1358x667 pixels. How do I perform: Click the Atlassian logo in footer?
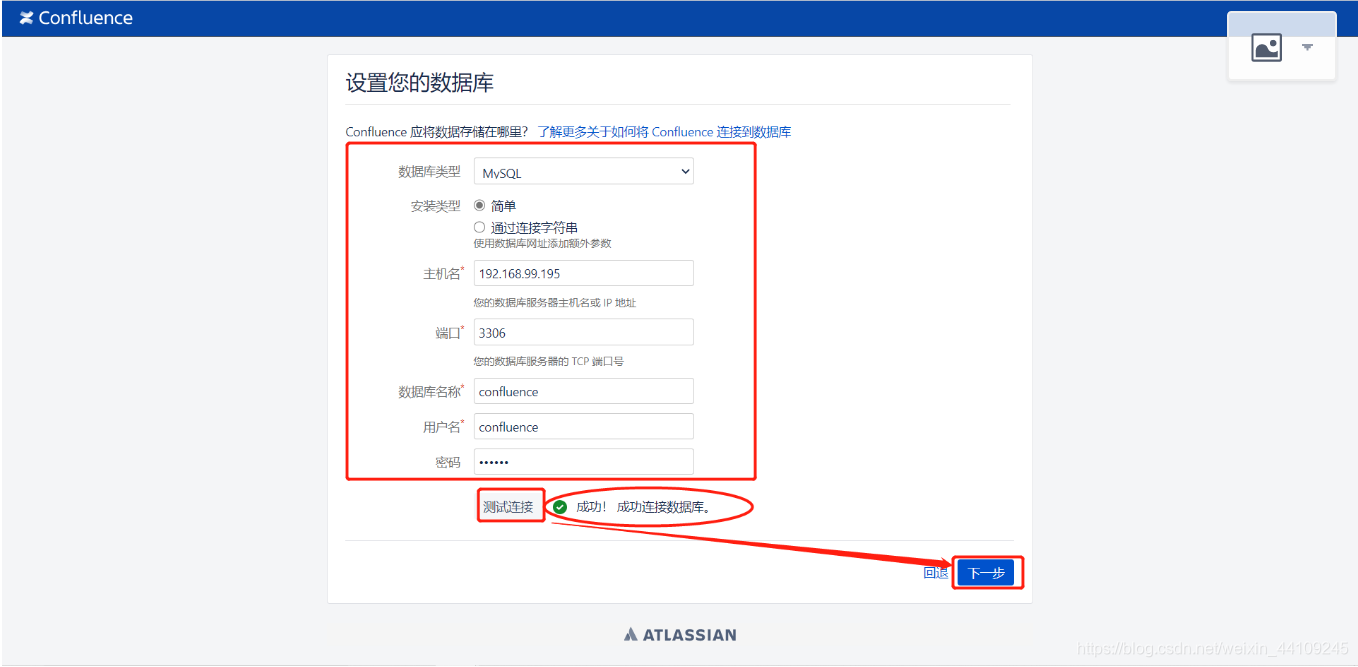[680, 634]
